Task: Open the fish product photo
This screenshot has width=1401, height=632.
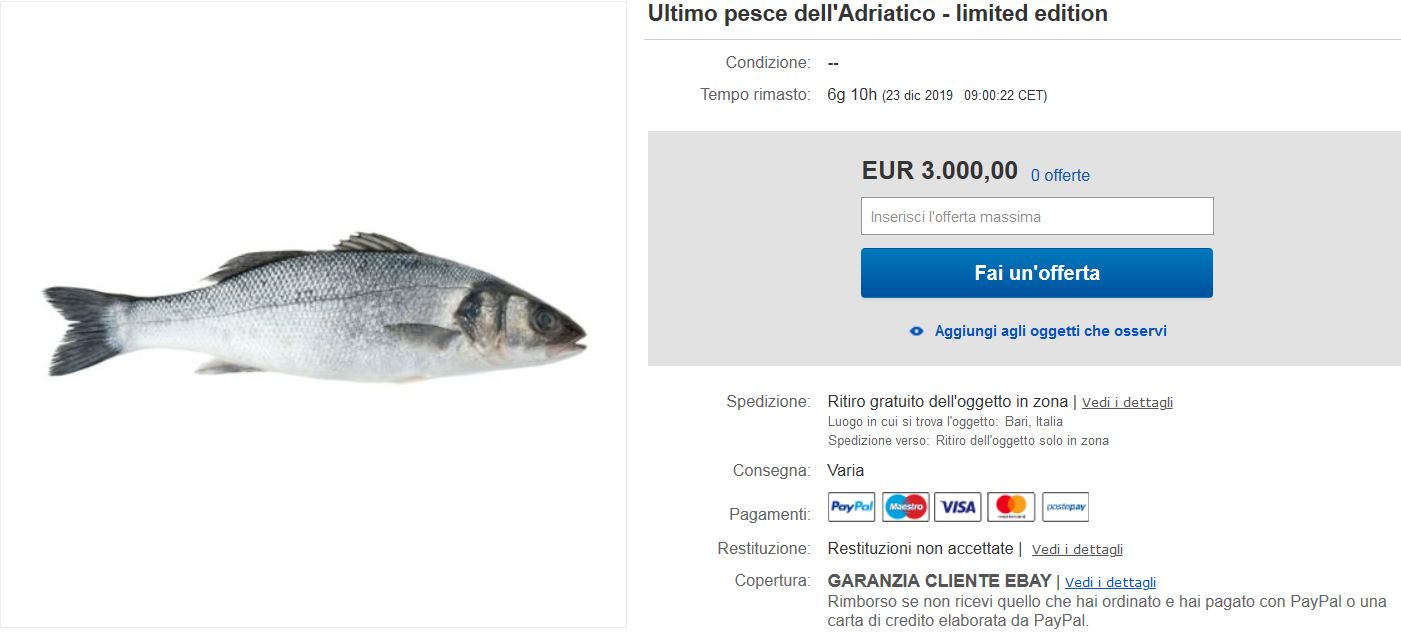Action: 314,312
